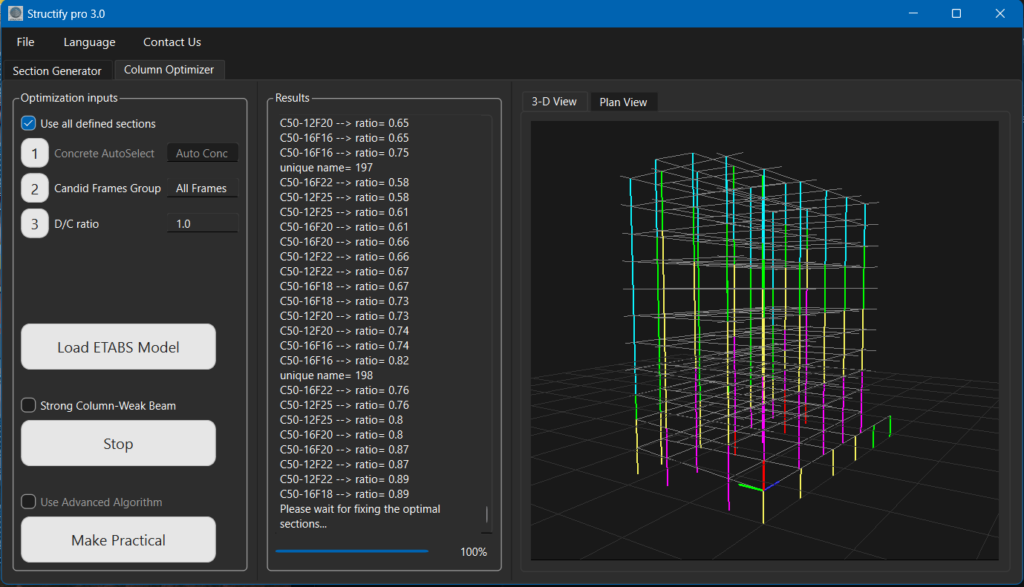Switch to the Plan View tab
Viewport: 1024px width, 587px height.
pyautogui.click(x=623, y=102)
